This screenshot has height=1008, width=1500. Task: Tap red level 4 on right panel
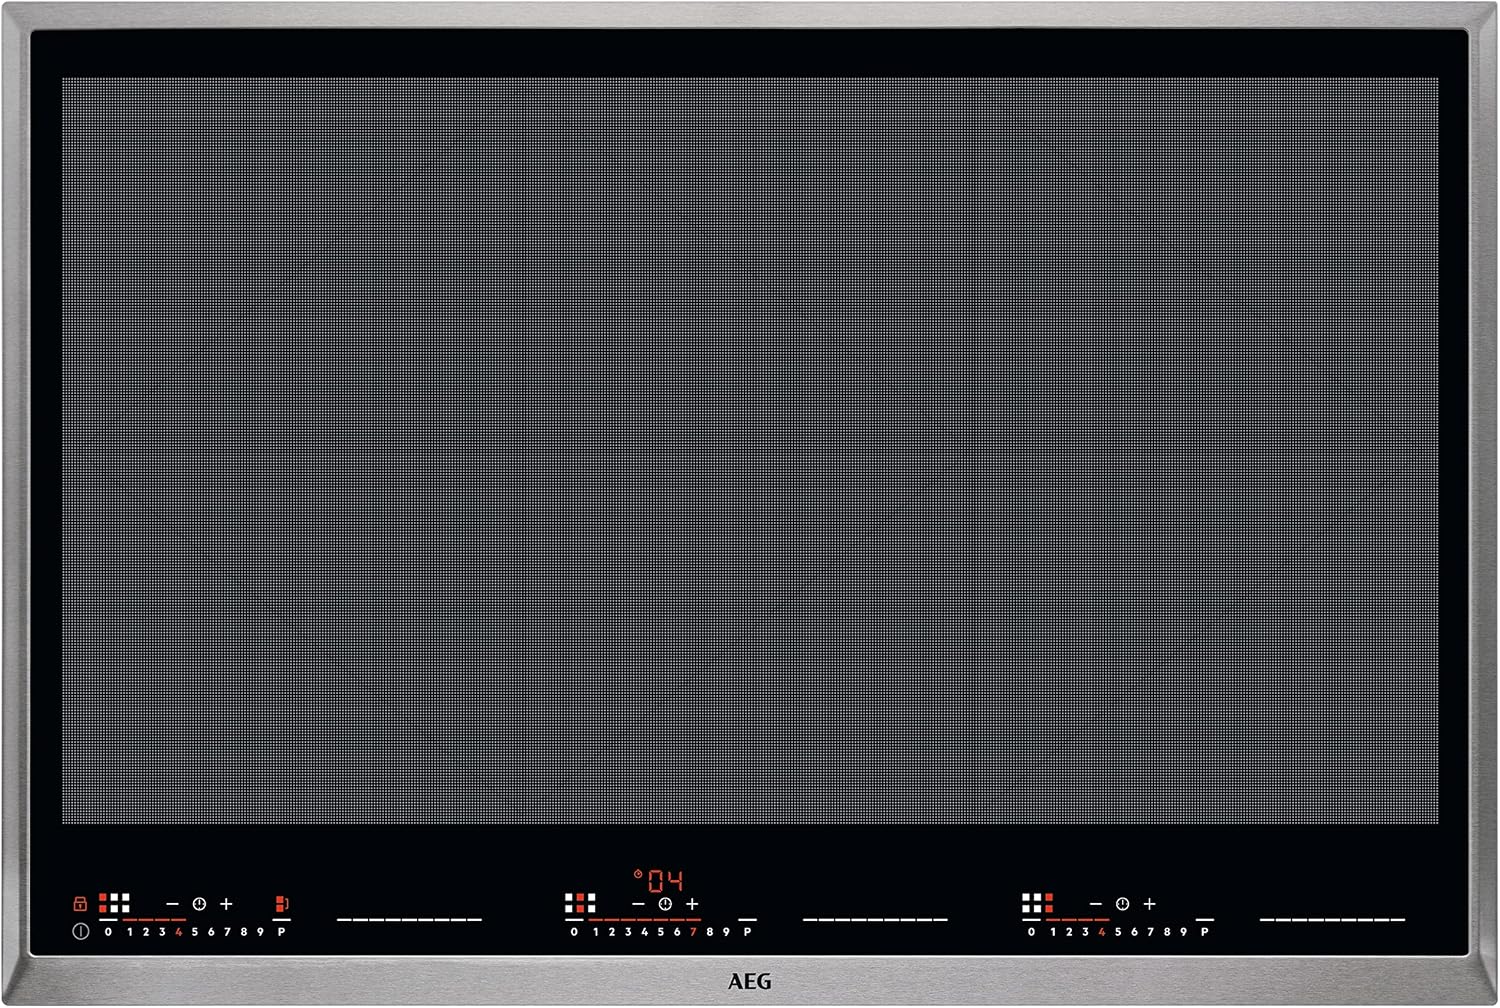pos(1101,932)
